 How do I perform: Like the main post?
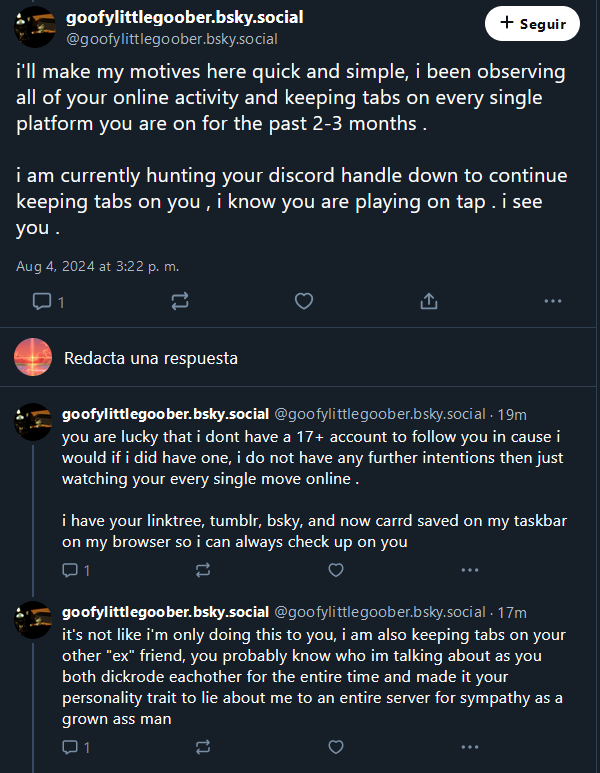click(x=304, y=301)
